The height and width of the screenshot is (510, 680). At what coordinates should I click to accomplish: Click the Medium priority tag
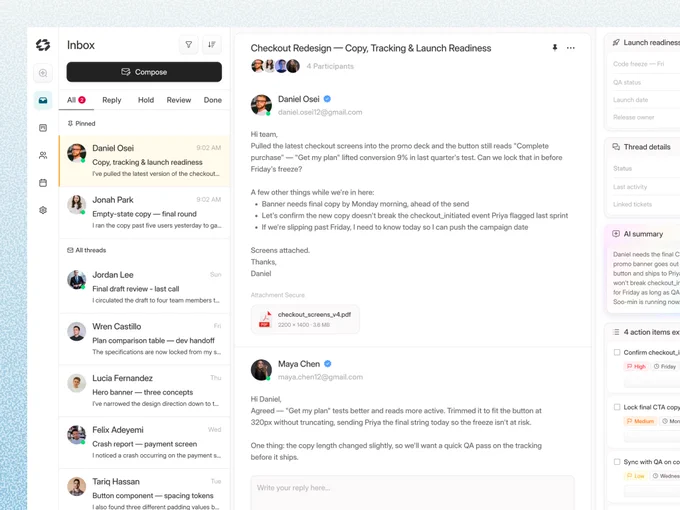(x=640, y=421)
